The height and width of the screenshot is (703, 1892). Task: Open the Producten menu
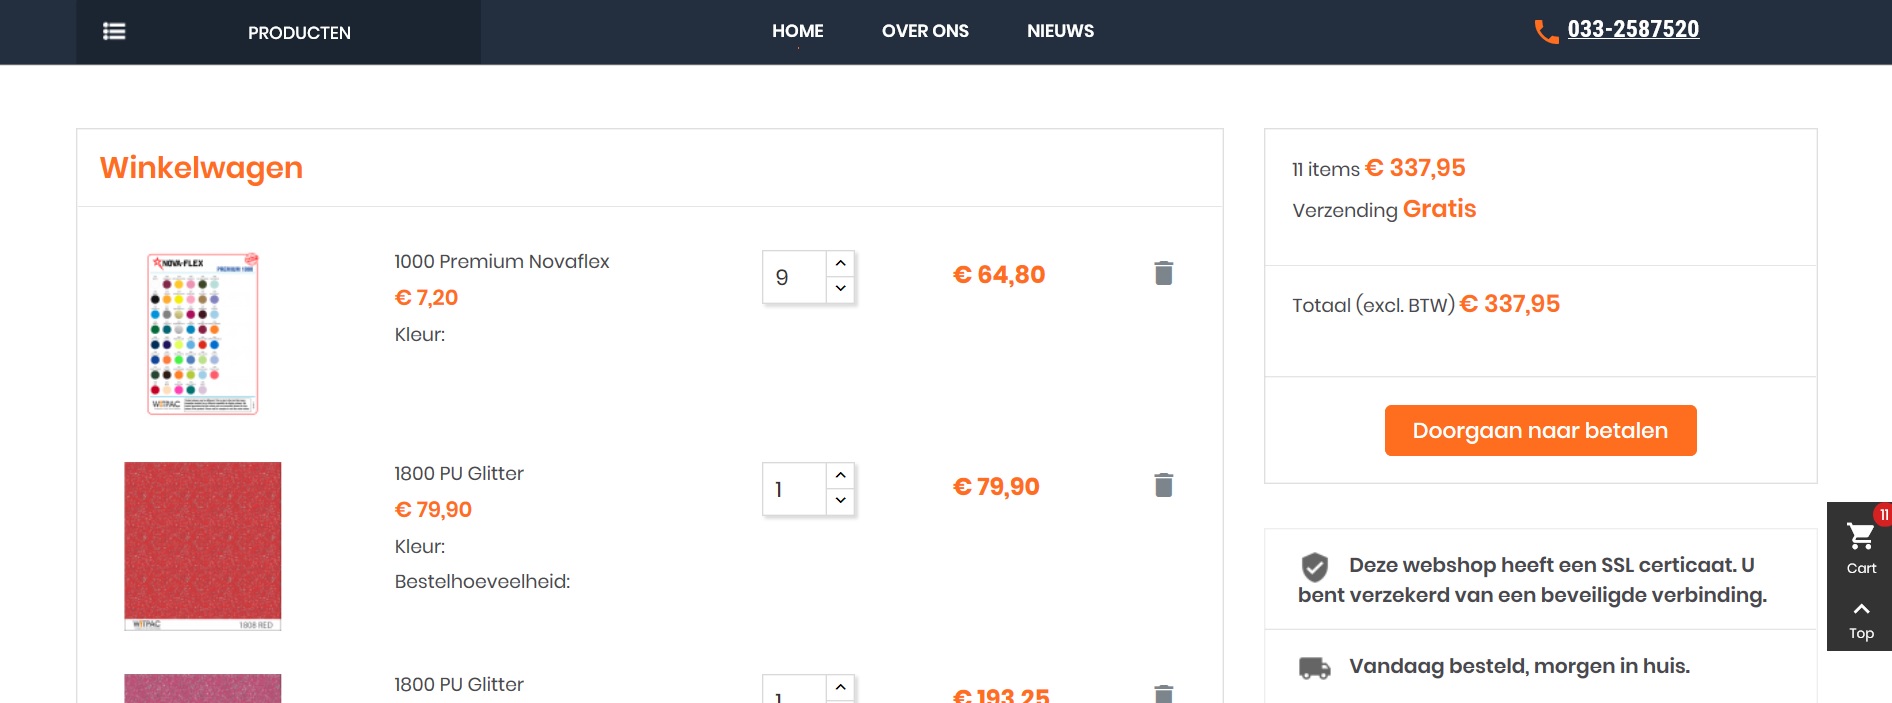coord(299,33)
